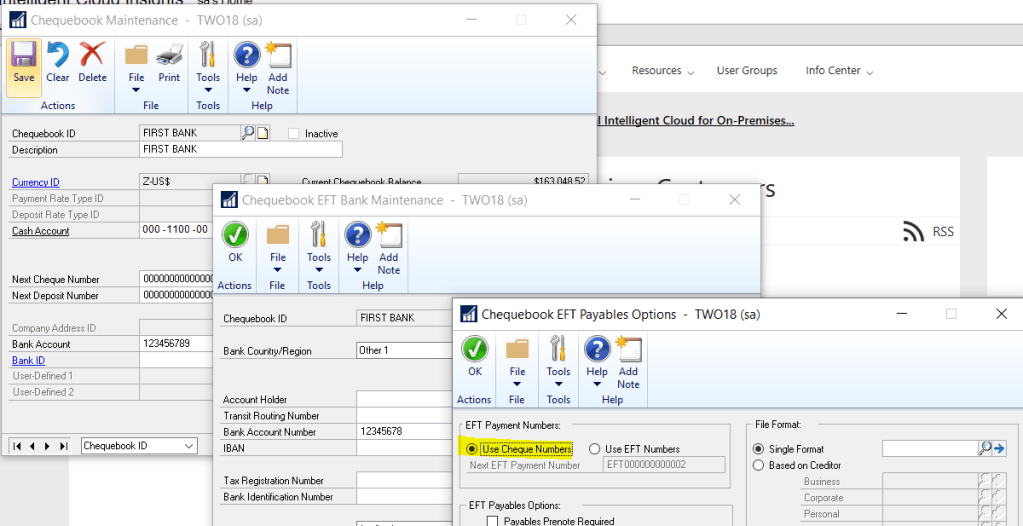Image resolution: width=1023 pixels, height=526 pixels.
Task: Click the Delete icon in Chequebook Maintenance
Action: tap(92, 62)
